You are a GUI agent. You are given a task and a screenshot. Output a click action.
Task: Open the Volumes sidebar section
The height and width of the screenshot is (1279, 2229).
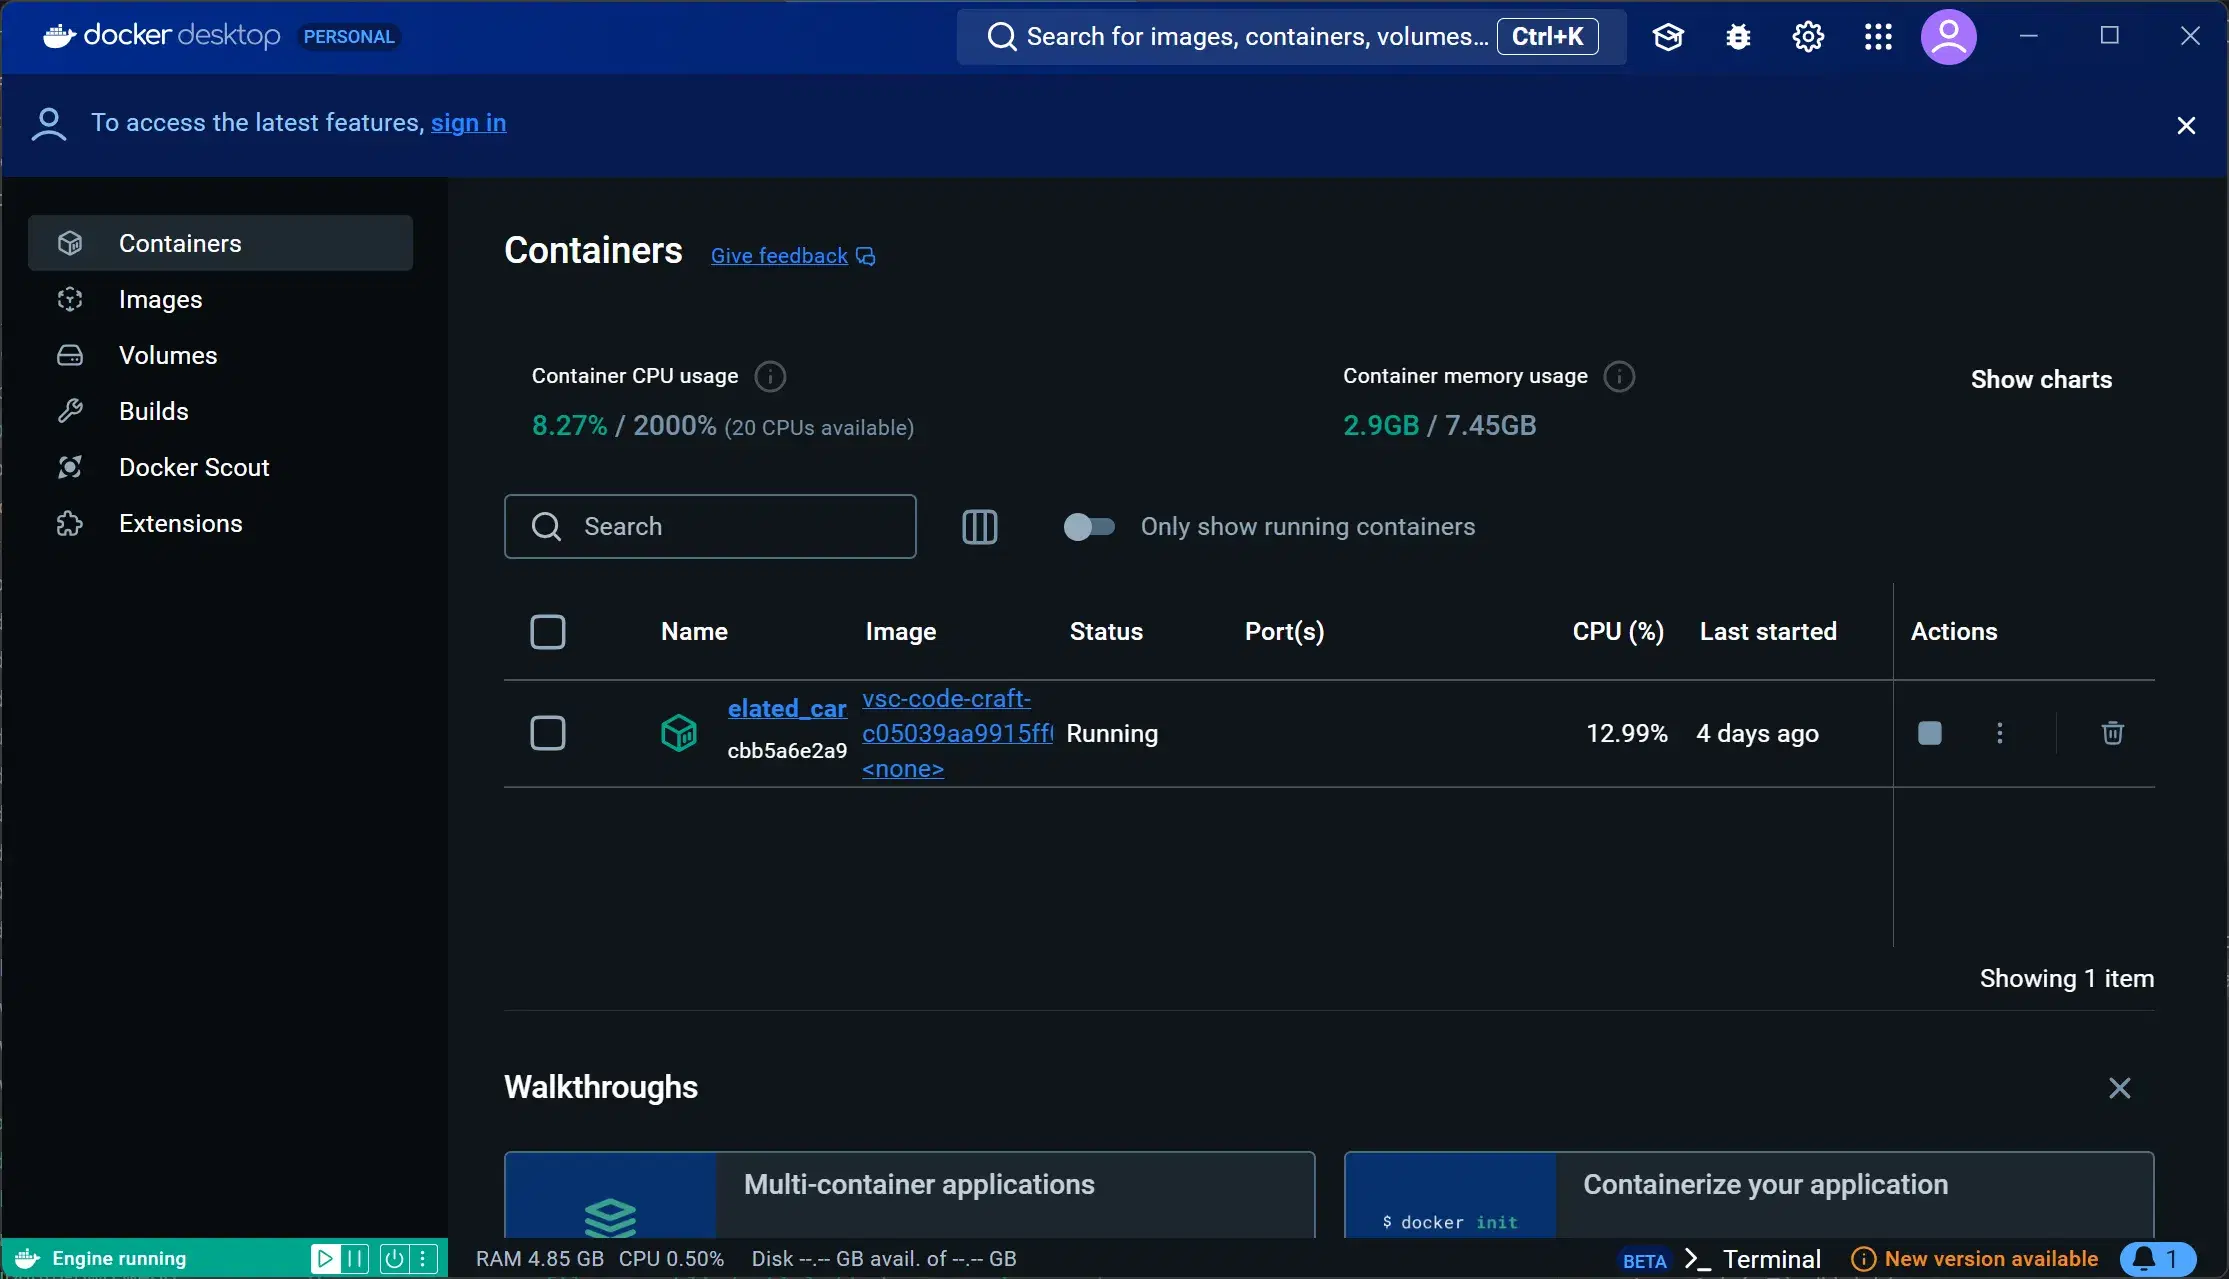tap(220, 355)
